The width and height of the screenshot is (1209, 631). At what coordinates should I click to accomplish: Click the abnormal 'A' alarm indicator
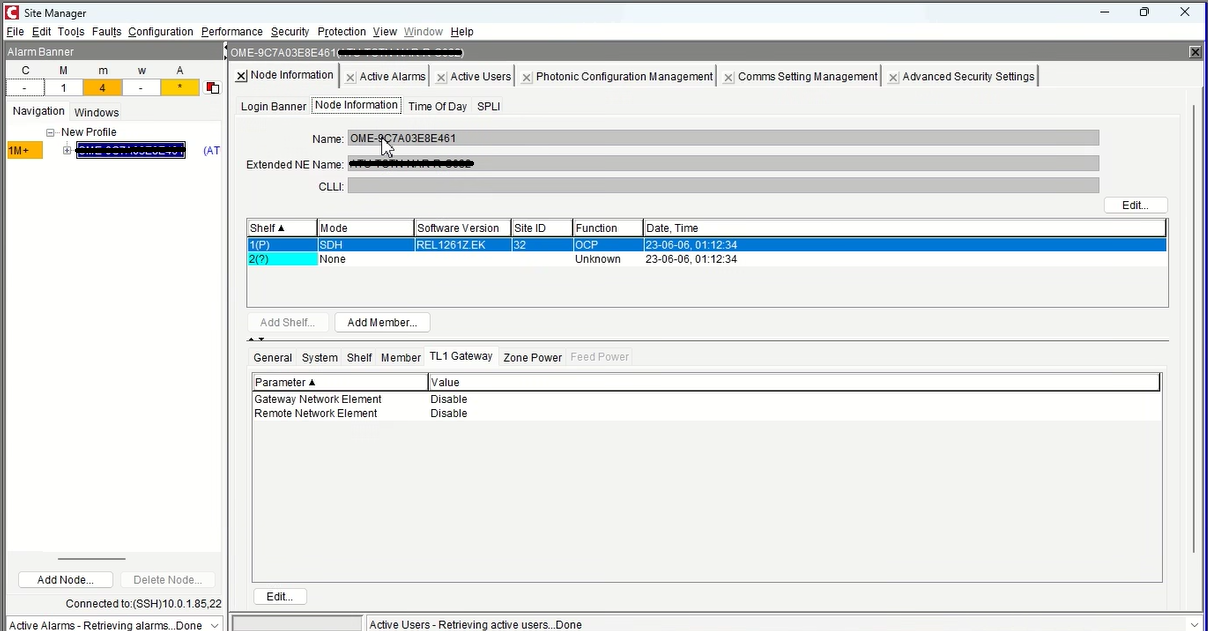tap(179, 87)
